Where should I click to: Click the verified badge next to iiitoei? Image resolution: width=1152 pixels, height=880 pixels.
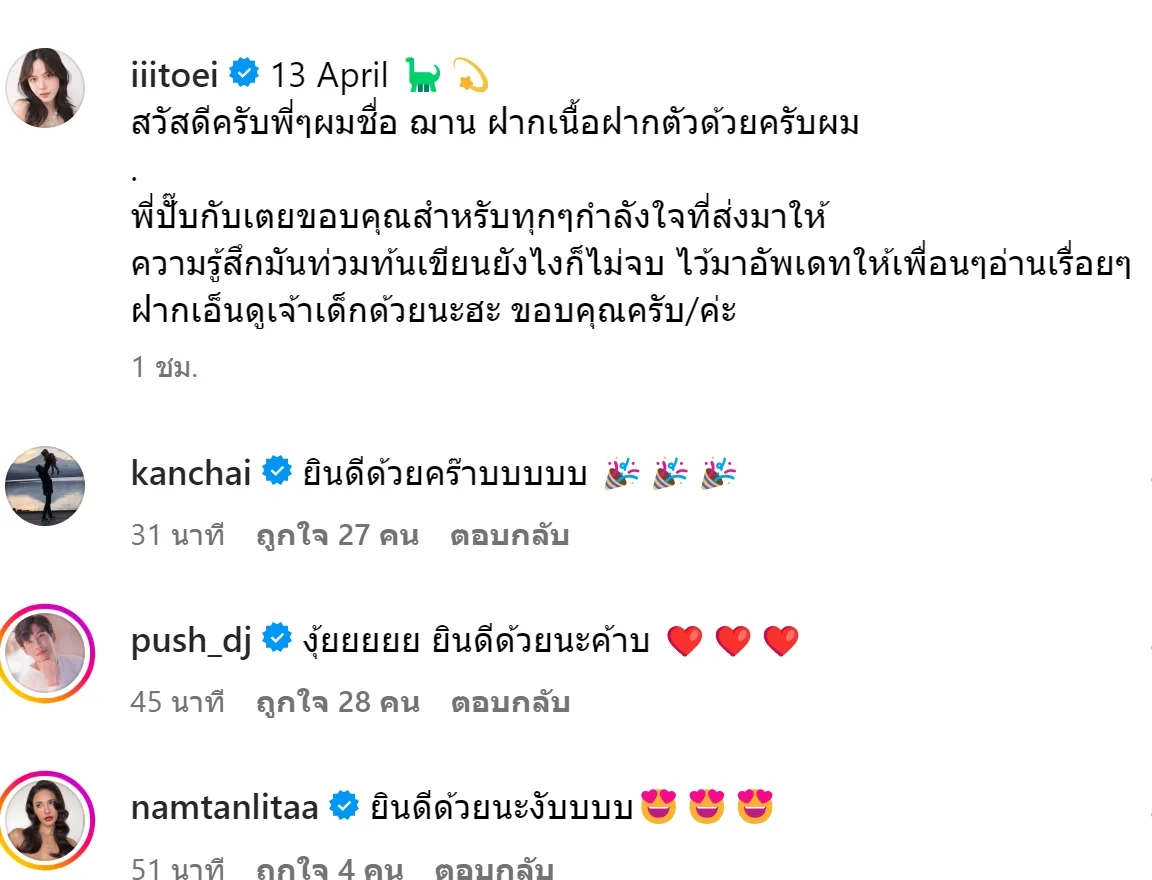click(x=244, y=73)
